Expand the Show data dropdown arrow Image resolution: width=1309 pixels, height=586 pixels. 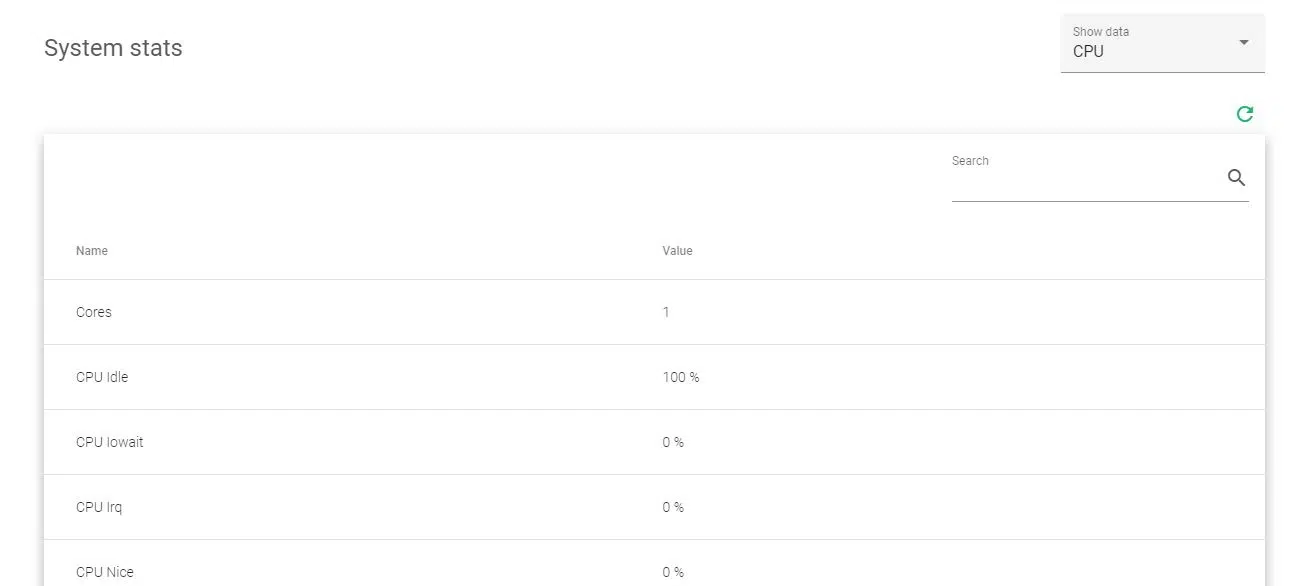(x=1243, y=42)
